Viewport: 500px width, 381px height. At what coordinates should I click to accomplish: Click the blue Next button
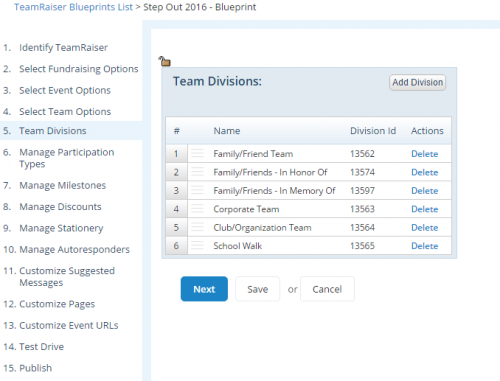(204, 289)
